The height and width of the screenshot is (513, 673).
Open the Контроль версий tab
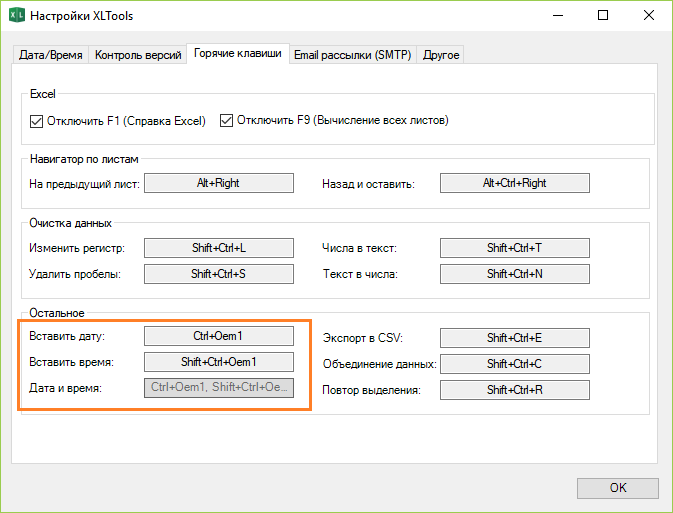pos(138,55)
